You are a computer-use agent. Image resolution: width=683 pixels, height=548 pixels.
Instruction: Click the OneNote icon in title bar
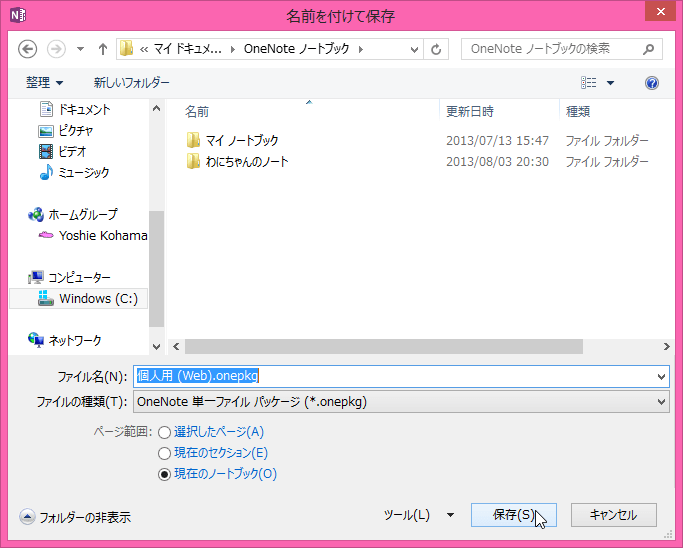click(18, 15)
